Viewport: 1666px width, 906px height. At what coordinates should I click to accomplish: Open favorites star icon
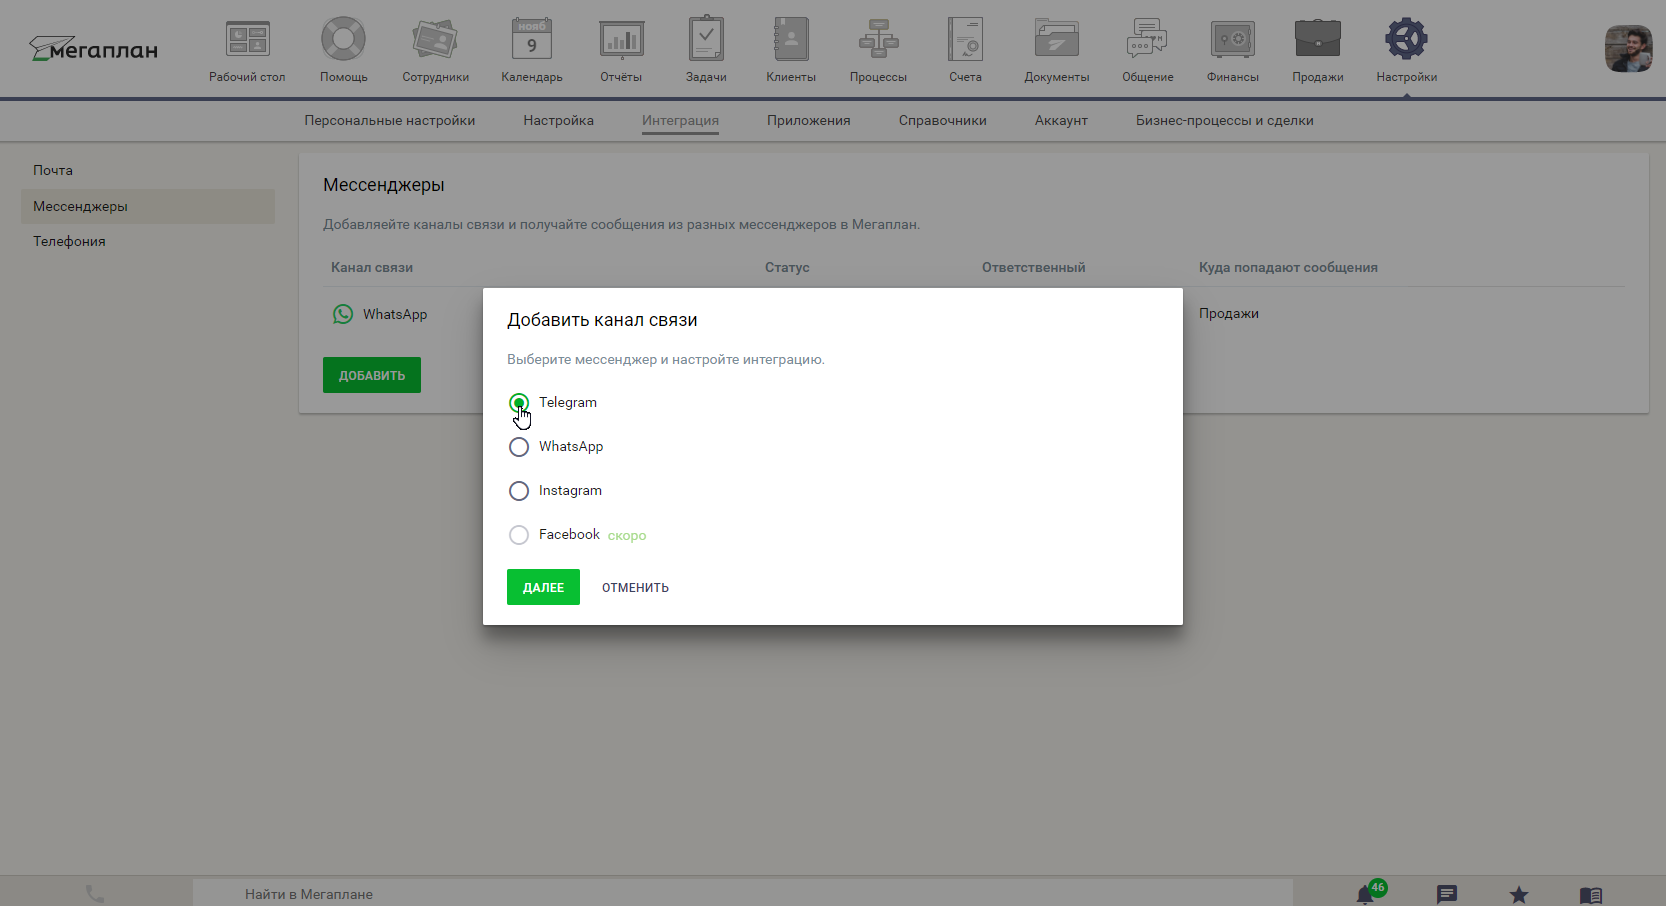[1518, 894]
